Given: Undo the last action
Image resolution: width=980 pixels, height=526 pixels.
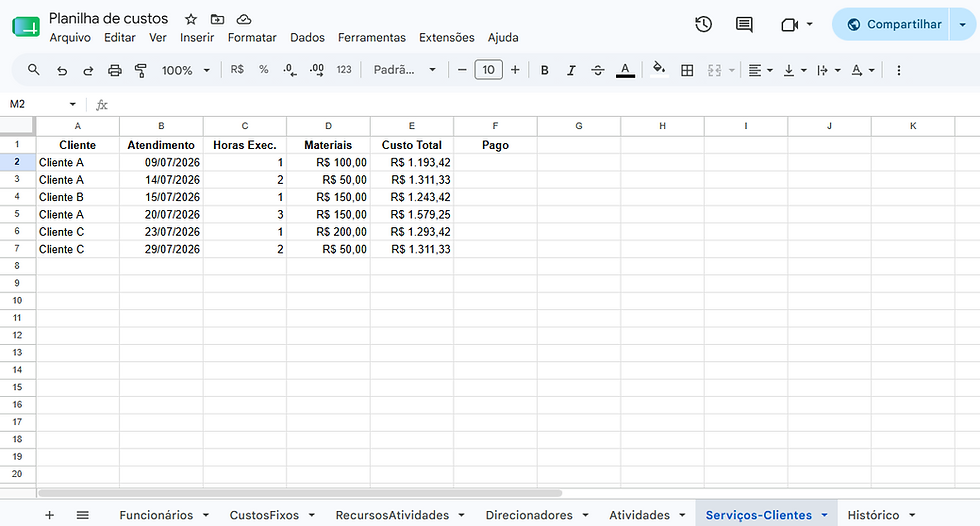Looking at the screenshot, I should [x=61, y=70].
